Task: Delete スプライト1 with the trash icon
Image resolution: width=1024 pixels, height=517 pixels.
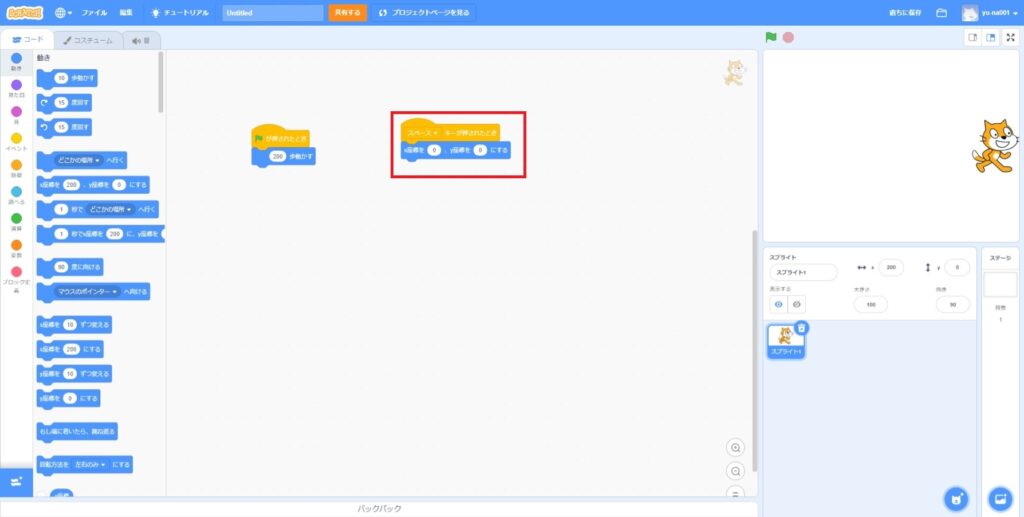Action: click(x=803, y=328)
